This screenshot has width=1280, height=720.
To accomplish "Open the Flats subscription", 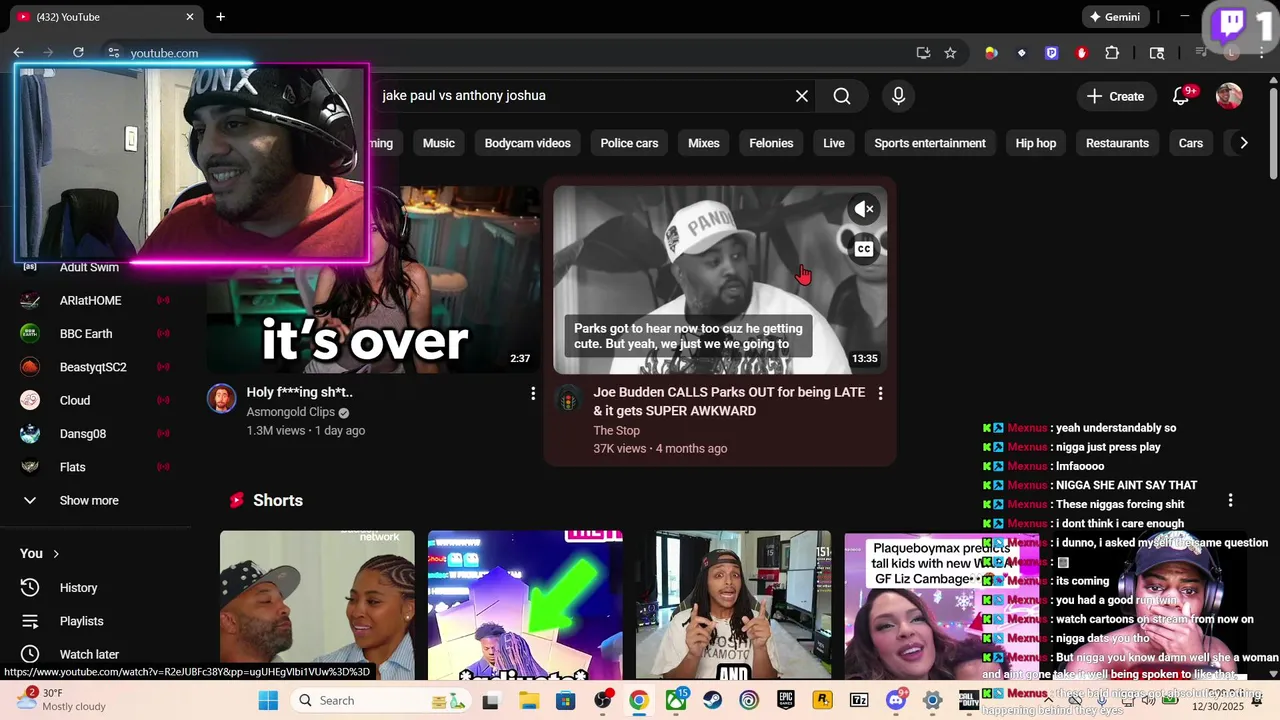I will click(x=95, y=467).
